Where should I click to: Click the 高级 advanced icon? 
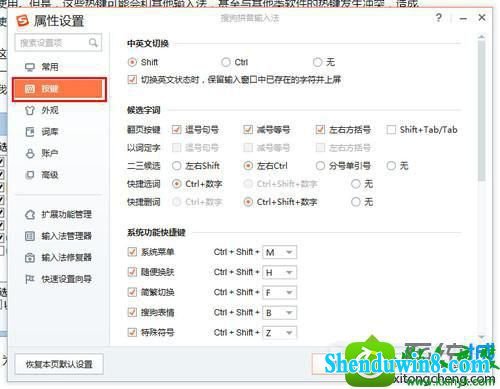click(30, 175)
